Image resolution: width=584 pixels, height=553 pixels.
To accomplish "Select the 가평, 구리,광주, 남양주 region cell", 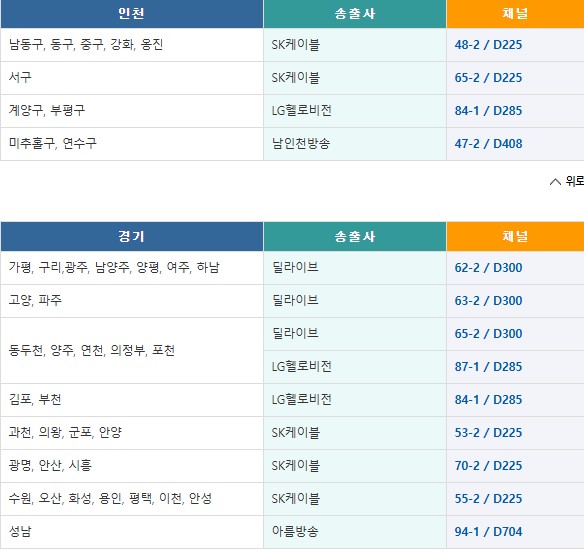I will tap(132, 268).
